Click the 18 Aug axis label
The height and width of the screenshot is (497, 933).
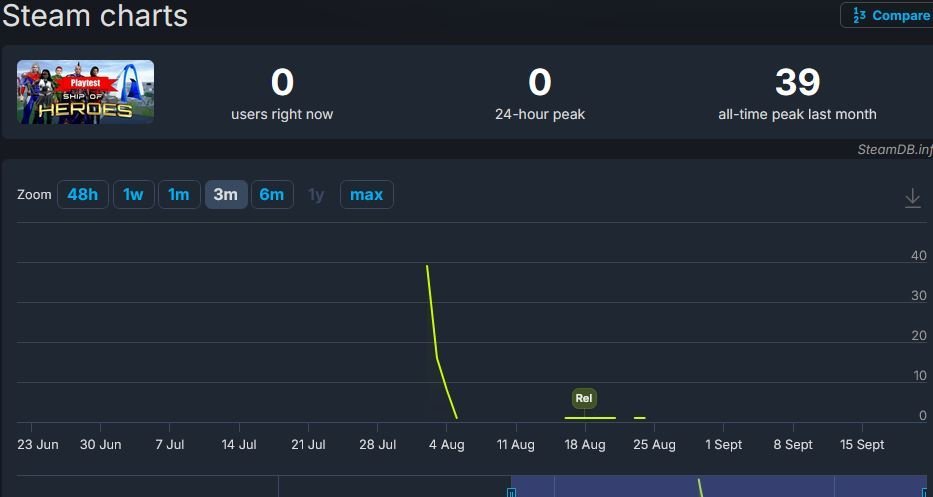[585, 445]
